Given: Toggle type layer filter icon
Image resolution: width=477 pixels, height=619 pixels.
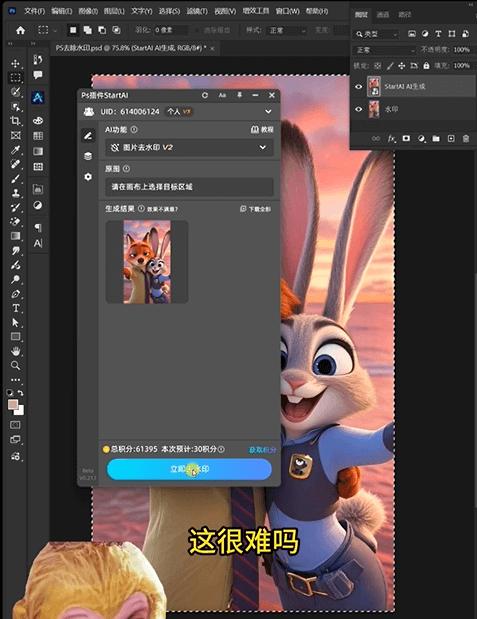Looking at the screenshot, I should (438, 34).
